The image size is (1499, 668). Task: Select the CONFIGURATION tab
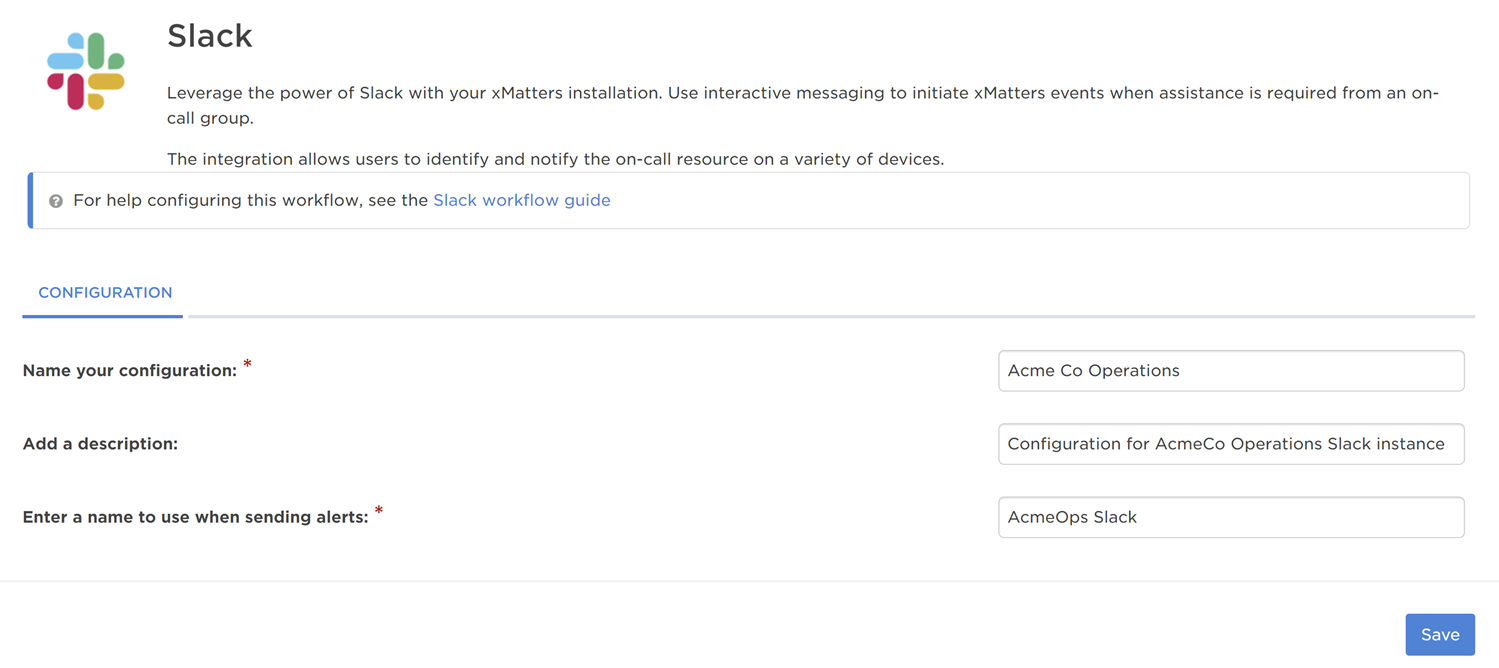point(105,293)
